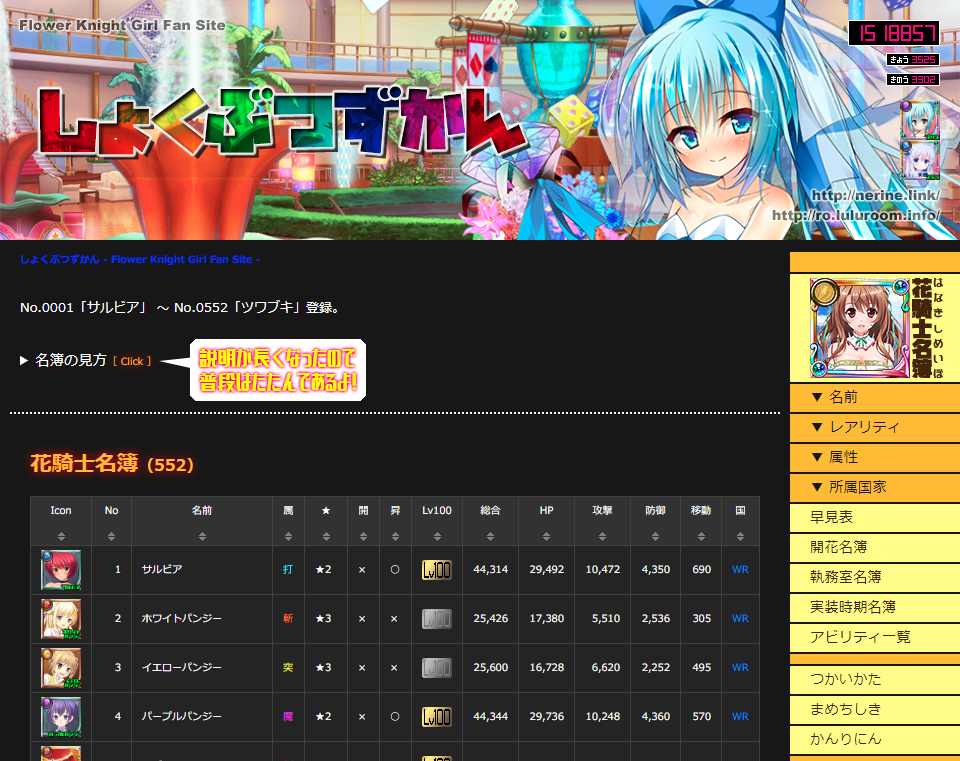Select the name cell イエローパンジー
This screenshot has height=761, width=960.
(181, 667)
